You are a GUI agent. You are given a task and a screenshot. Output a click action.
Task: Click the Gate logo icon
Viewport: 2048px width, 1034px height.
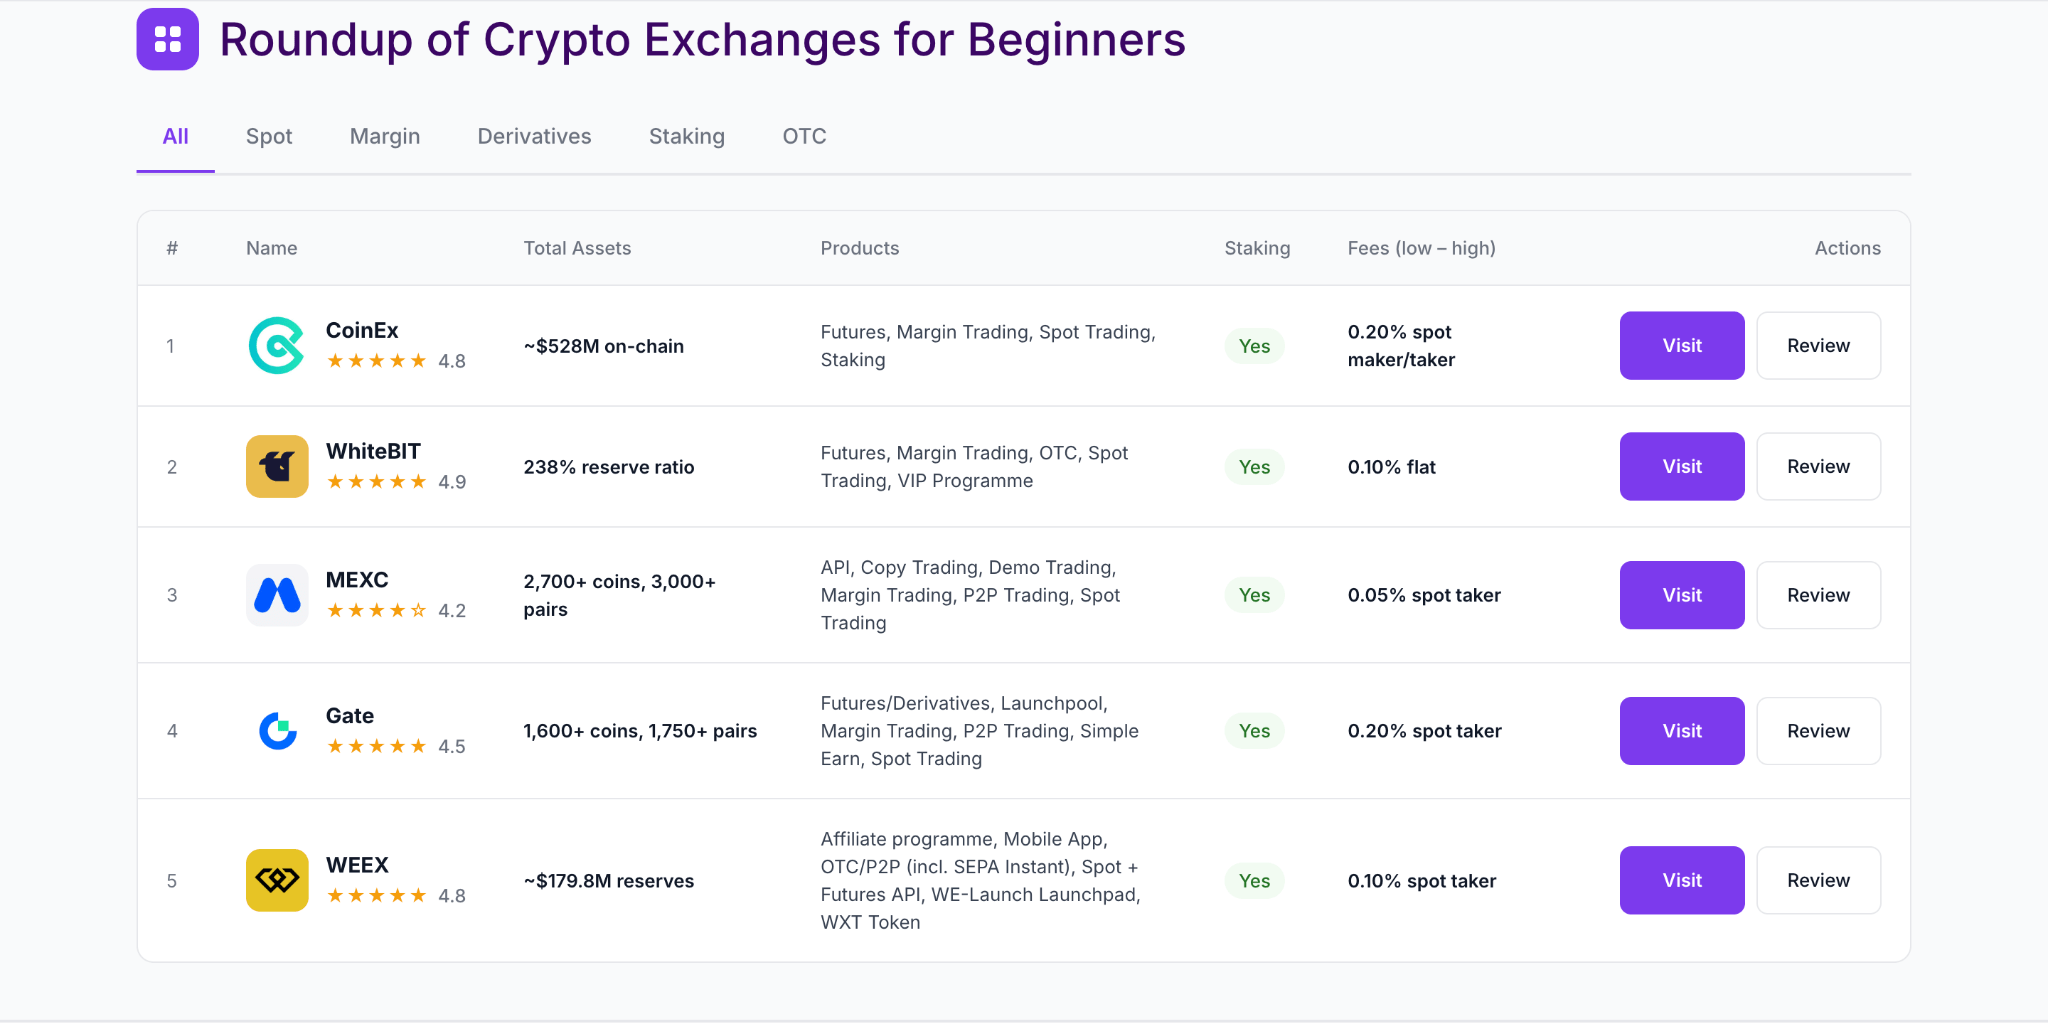pos(277,731)
